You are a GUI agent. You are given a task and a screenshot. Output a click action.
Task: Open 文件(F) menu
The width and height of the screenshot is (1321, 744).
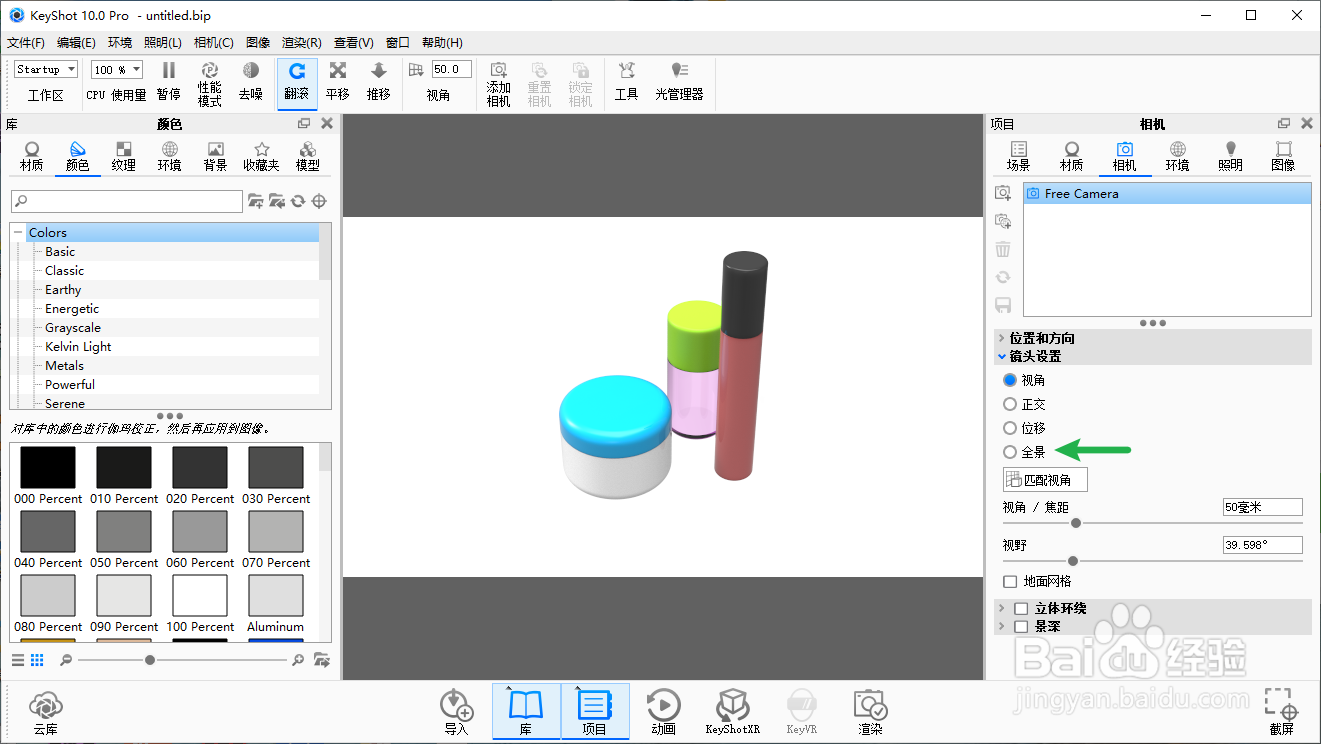point(26,43)
